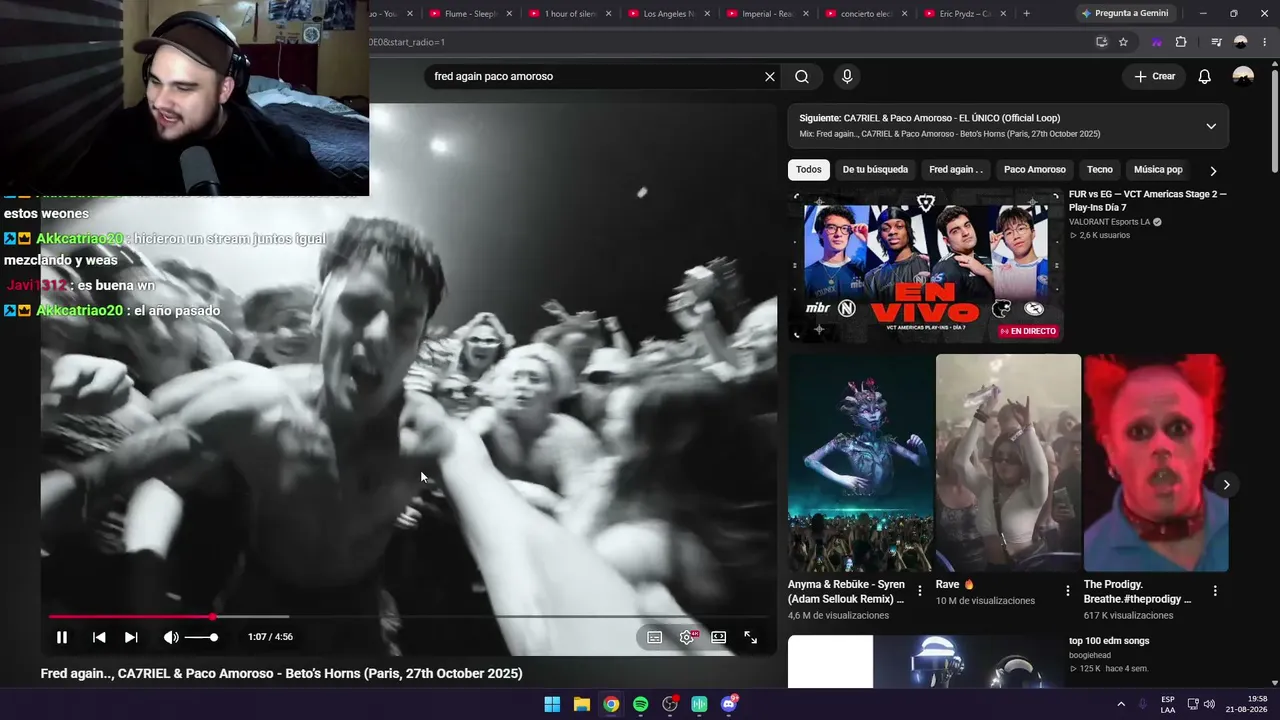The height and width of the screenshot is (720, 1280).
Task: Open Spotify from the taskbar
Action: coord(641,704)
